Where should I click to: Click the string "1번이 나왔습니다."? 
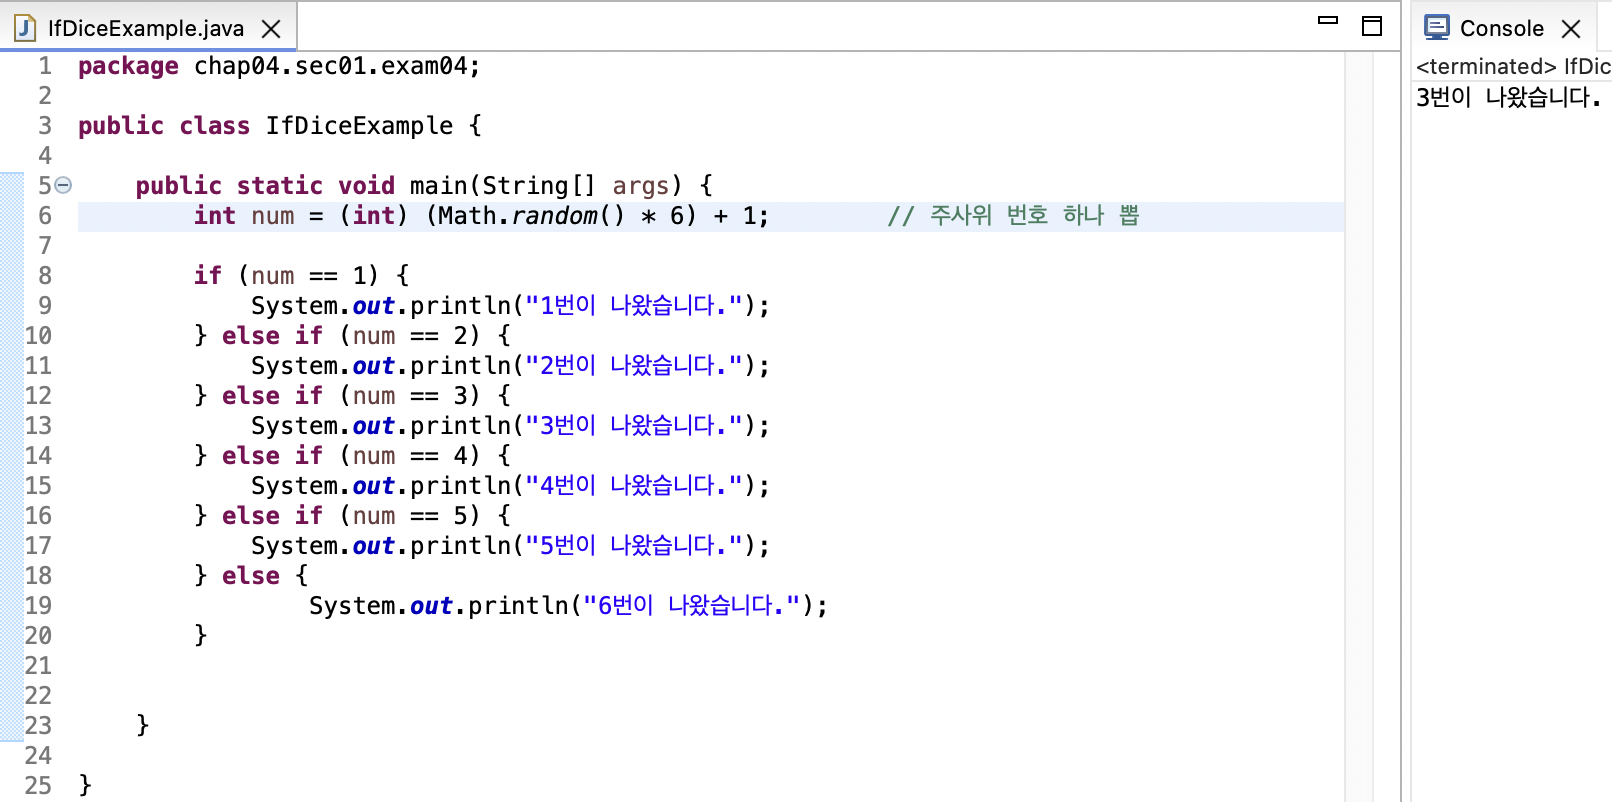click(635, 306)
